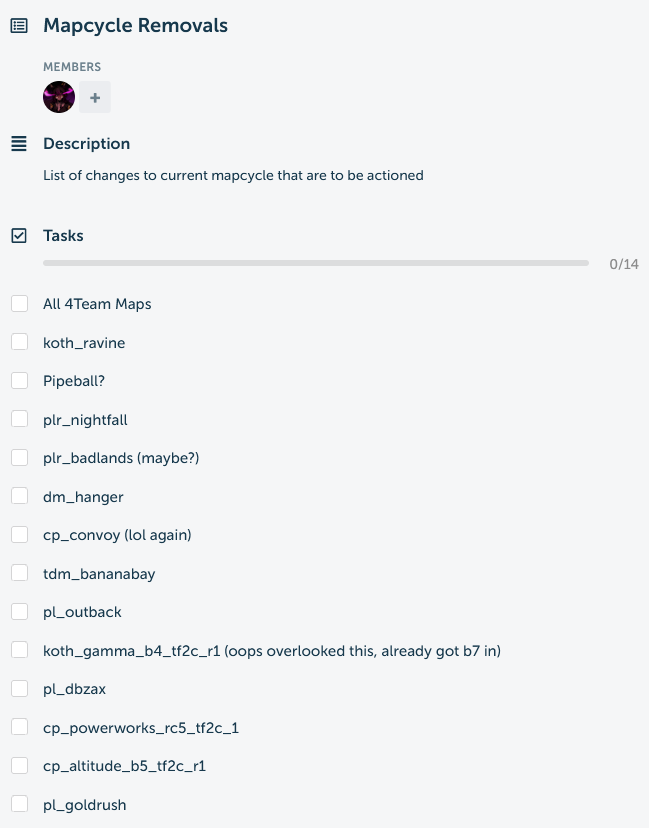
Task: Click the Mapcycle Removals title text
Action: pyautogui.click(x=135, y=25)
